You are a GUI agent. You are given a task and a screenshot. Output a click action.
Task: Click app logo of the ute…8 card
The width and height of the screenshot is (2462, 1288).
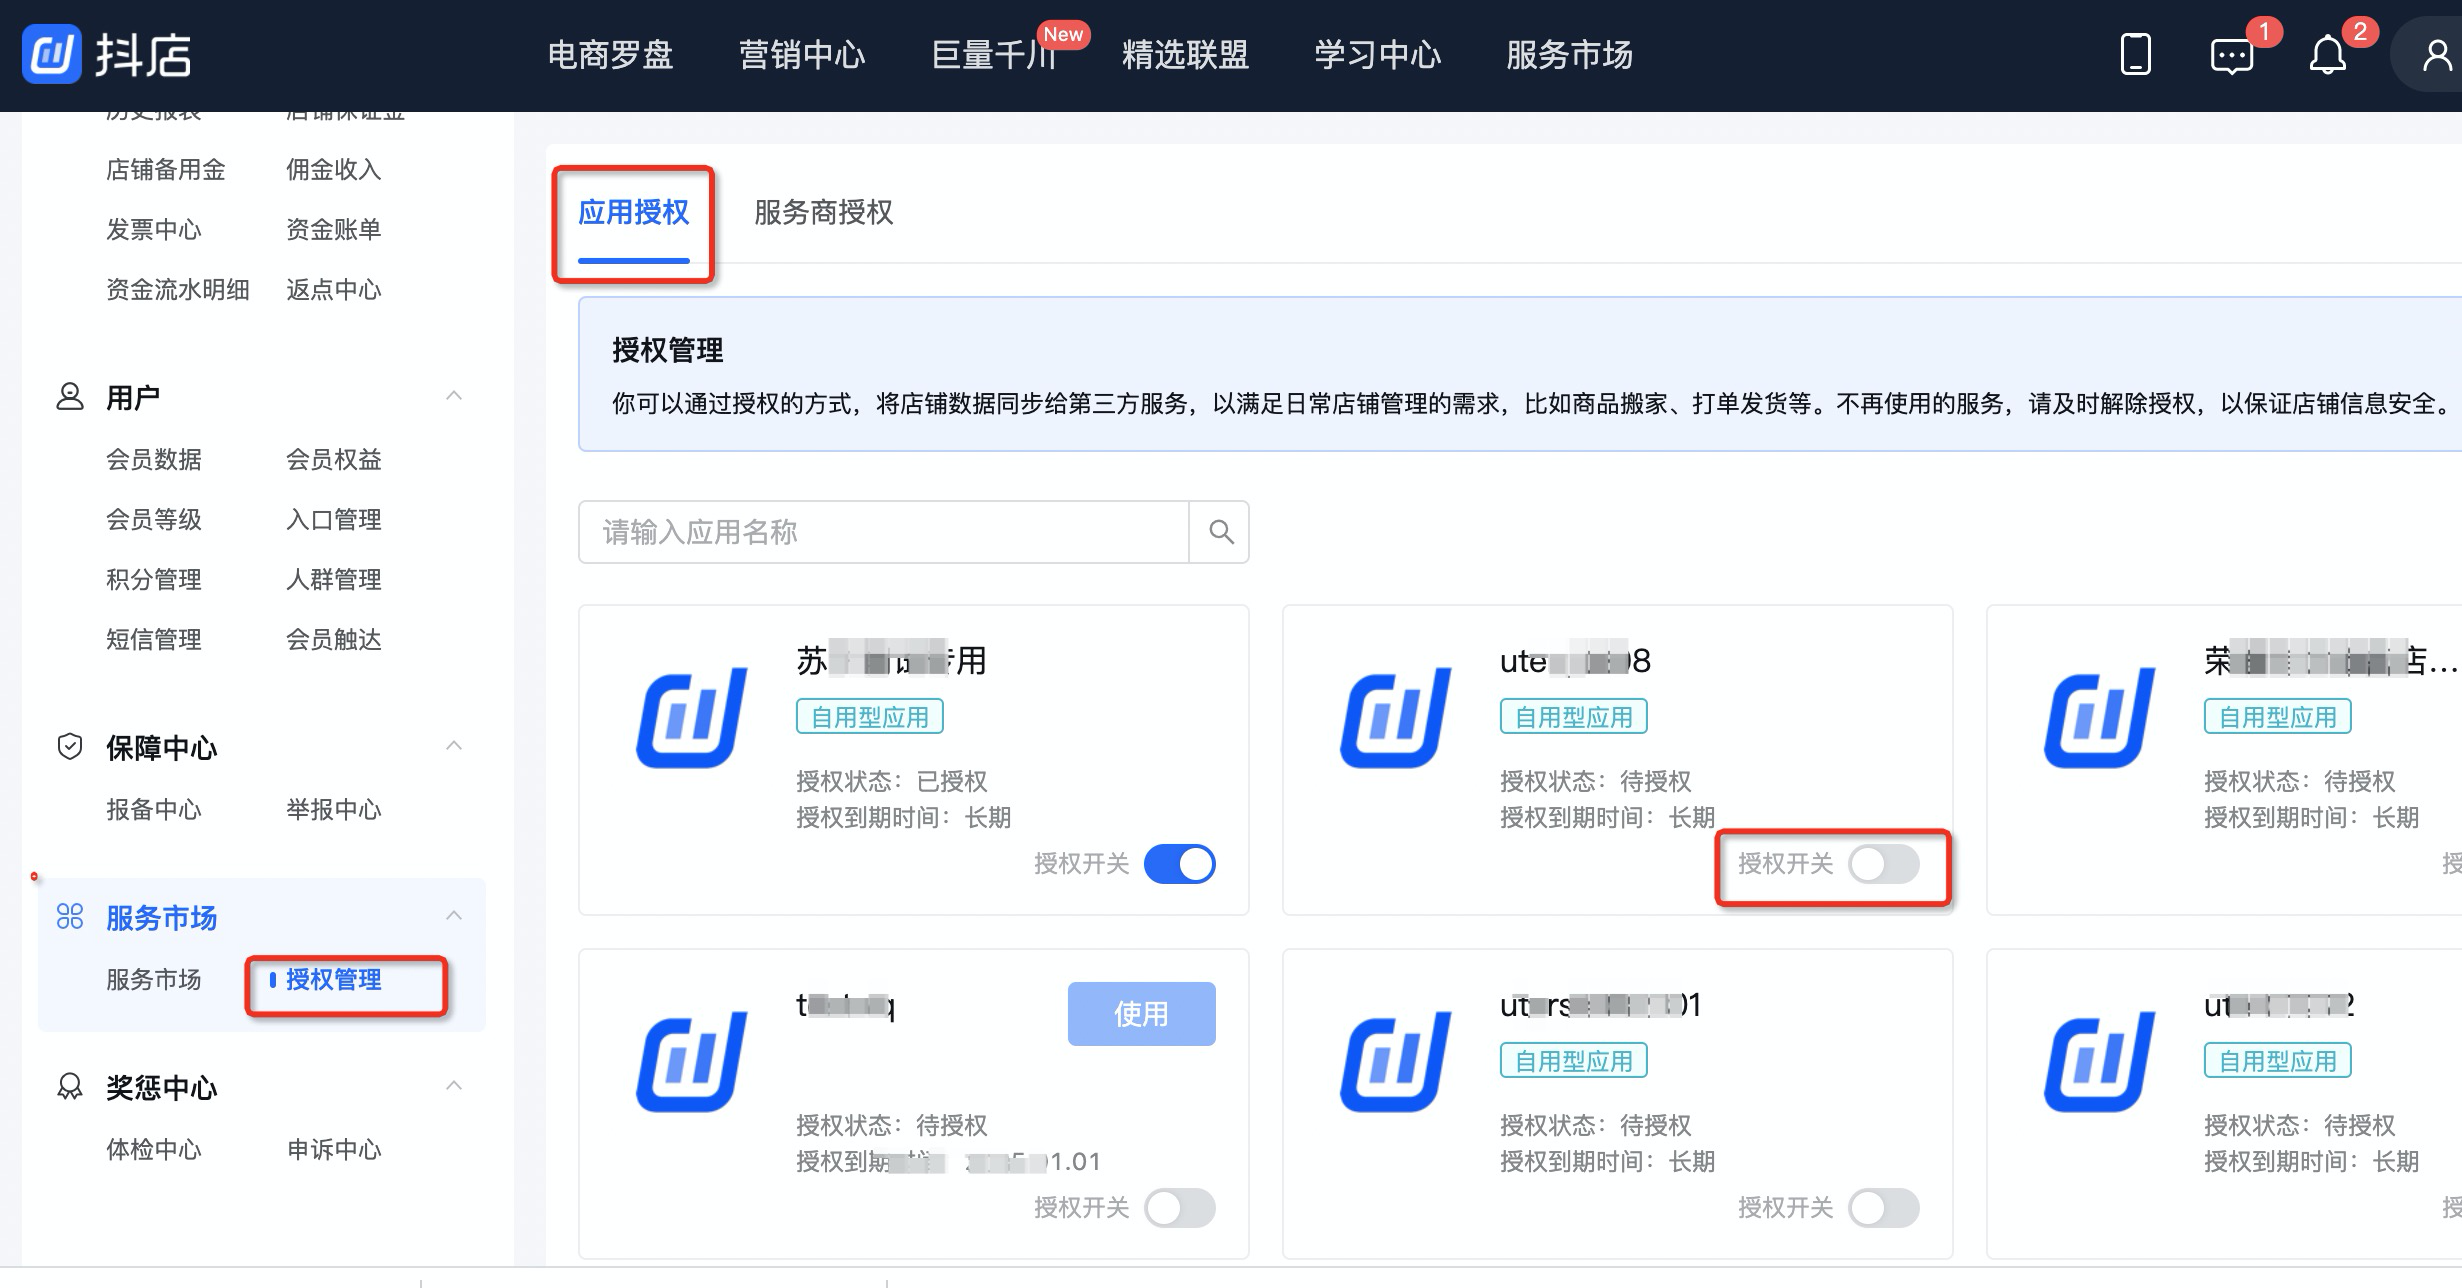(x=1396, y=718)
